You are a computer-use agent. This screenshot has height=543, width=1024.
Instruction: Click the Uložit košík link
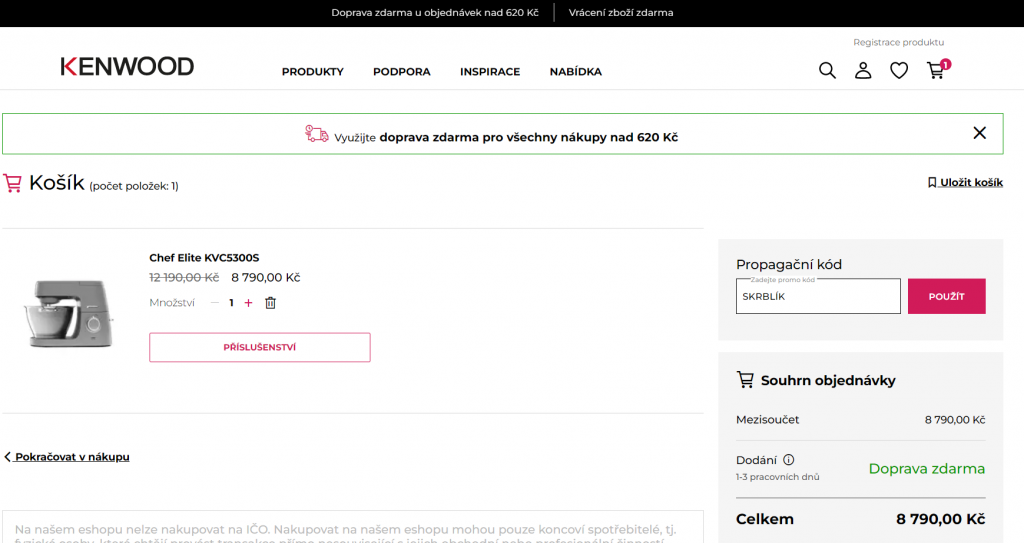pos(965,182)
